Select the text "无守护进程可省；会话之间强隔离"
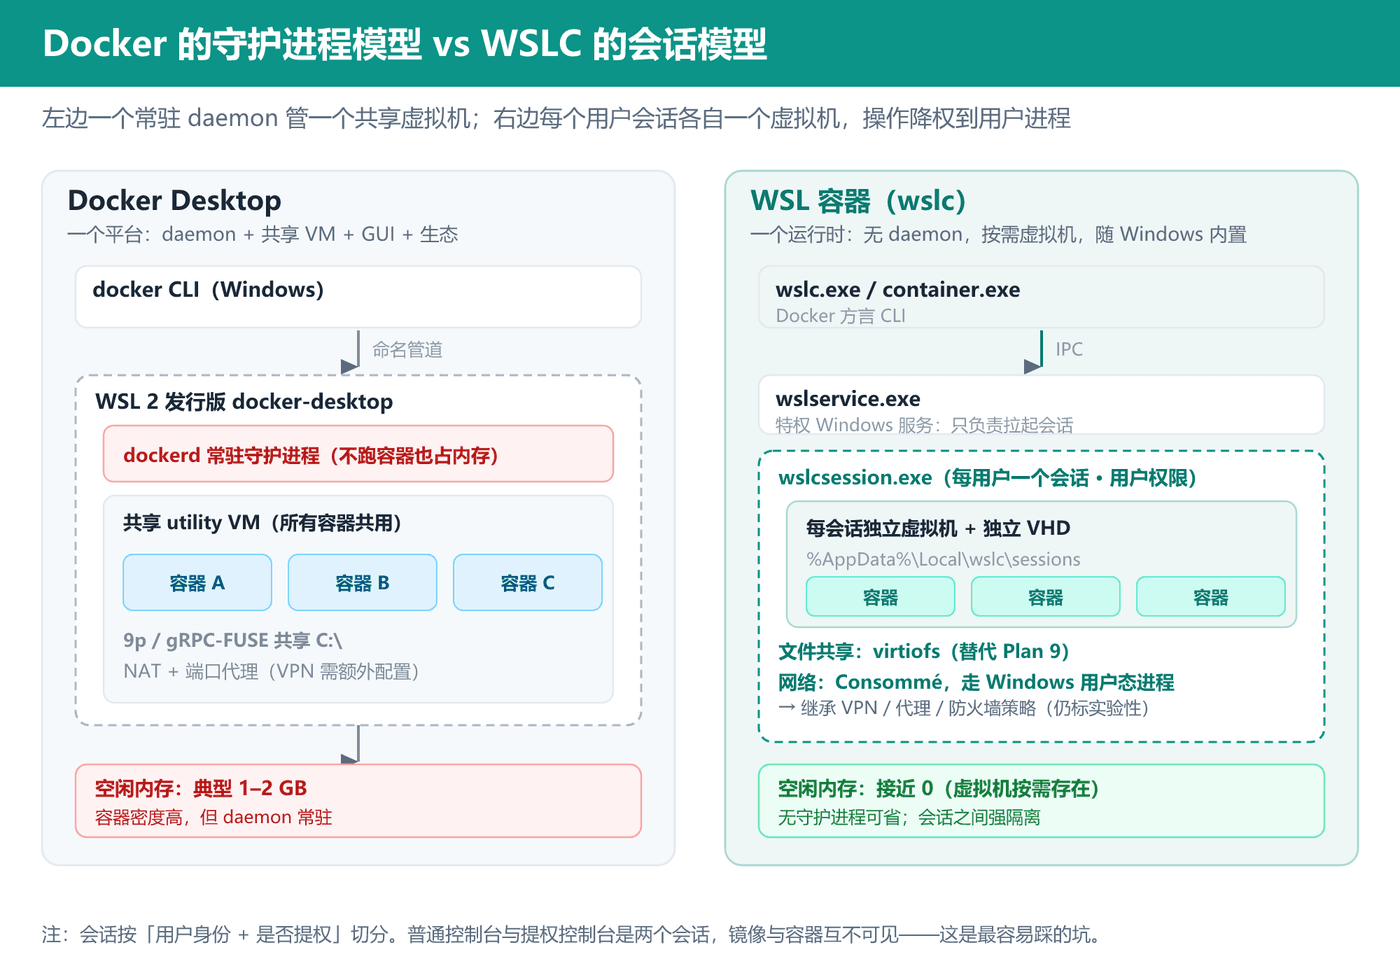 tap(909, 817)
